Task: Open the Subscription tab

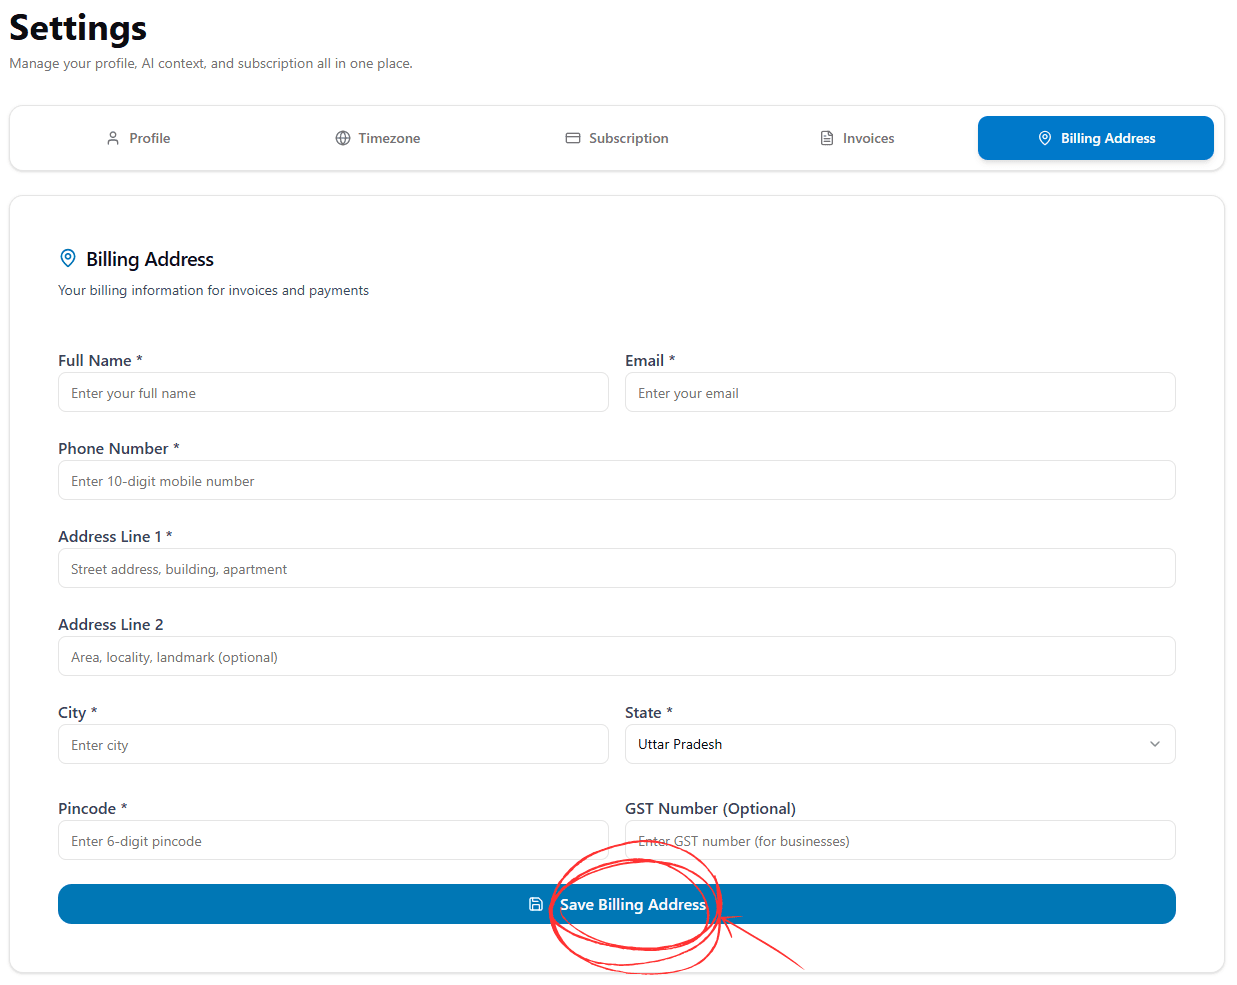Action: (616, 138)
